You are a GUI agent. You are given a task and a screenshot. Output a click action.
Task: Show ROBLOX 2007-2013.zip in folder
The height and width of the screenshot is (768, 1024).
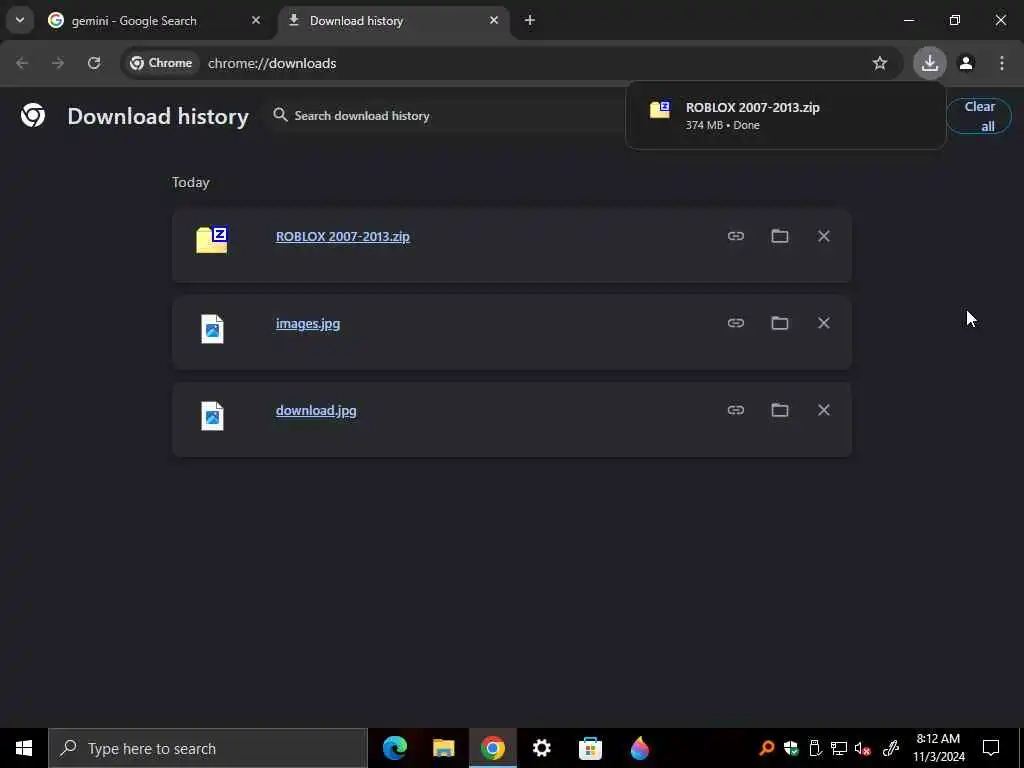tap(780, 236)
